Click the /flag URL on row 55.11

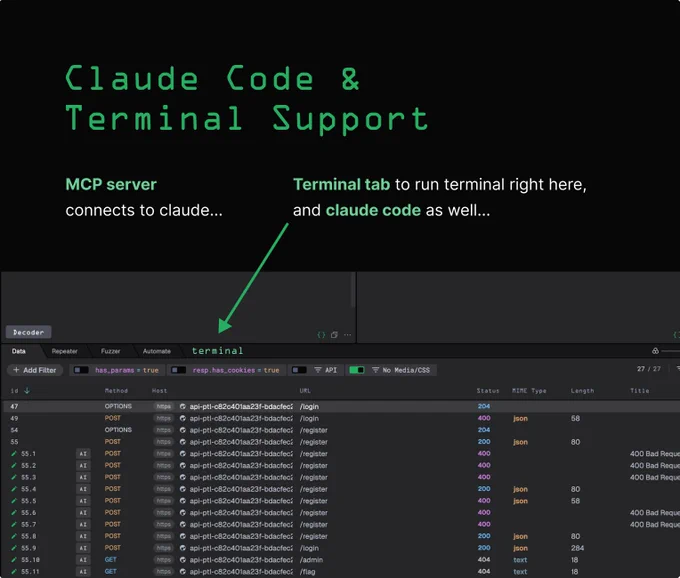[x=307, y=571]
